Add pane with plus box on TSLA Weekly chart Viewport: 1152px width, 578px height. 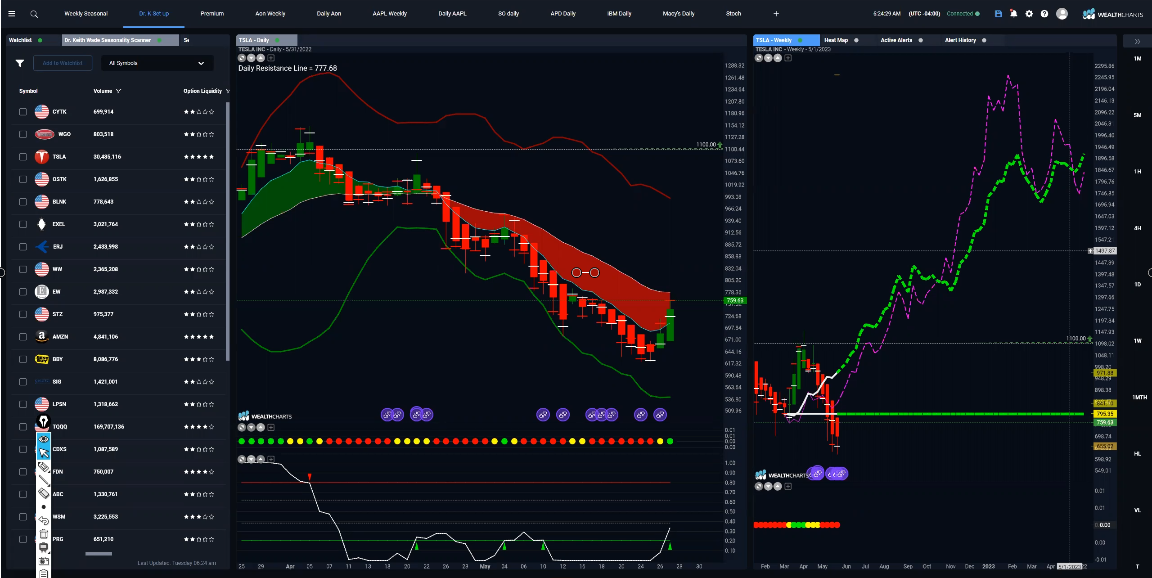788,57
